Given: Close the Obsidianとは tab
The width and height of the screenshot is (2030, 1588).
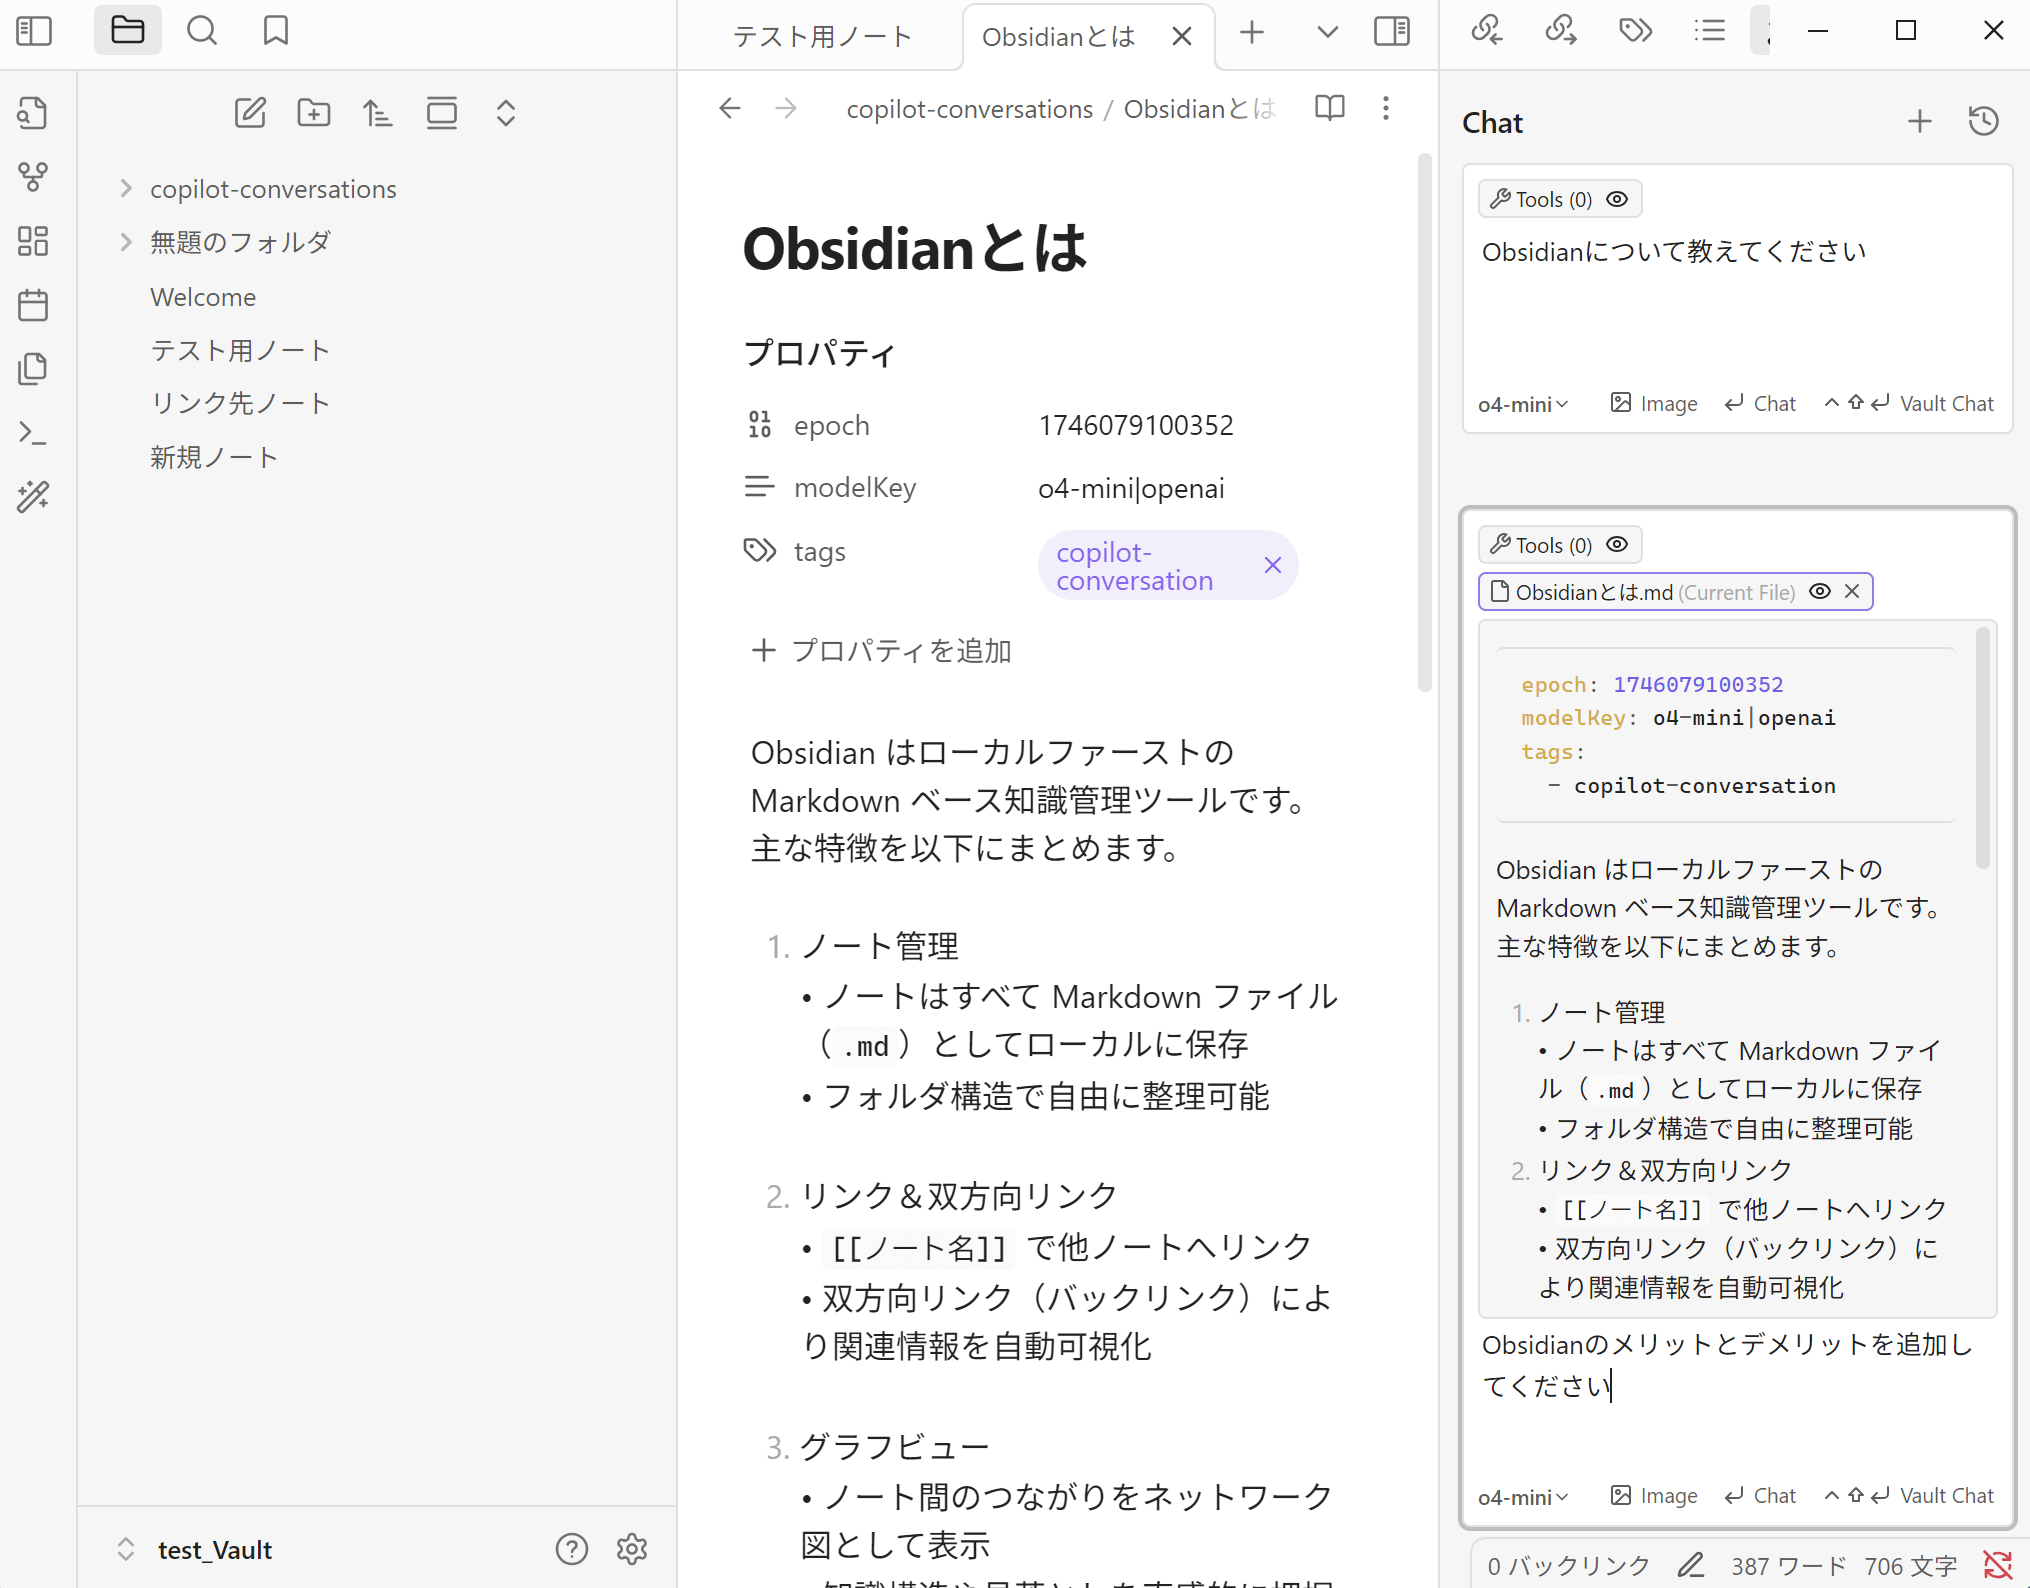Looking at the screenshot, I should pos(1182,37).
